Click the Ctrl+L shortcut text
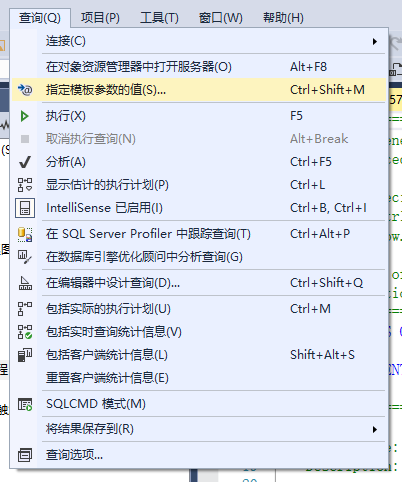The image size is (402, 482). 307,185
